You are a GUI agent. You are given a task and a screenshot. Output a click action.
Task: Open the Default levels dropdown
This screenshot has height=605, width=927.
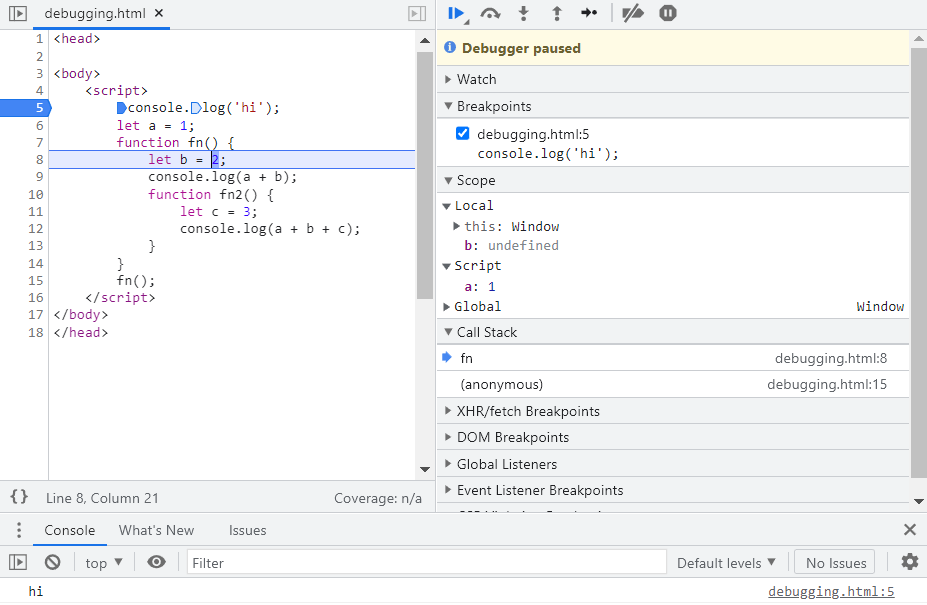725,562
